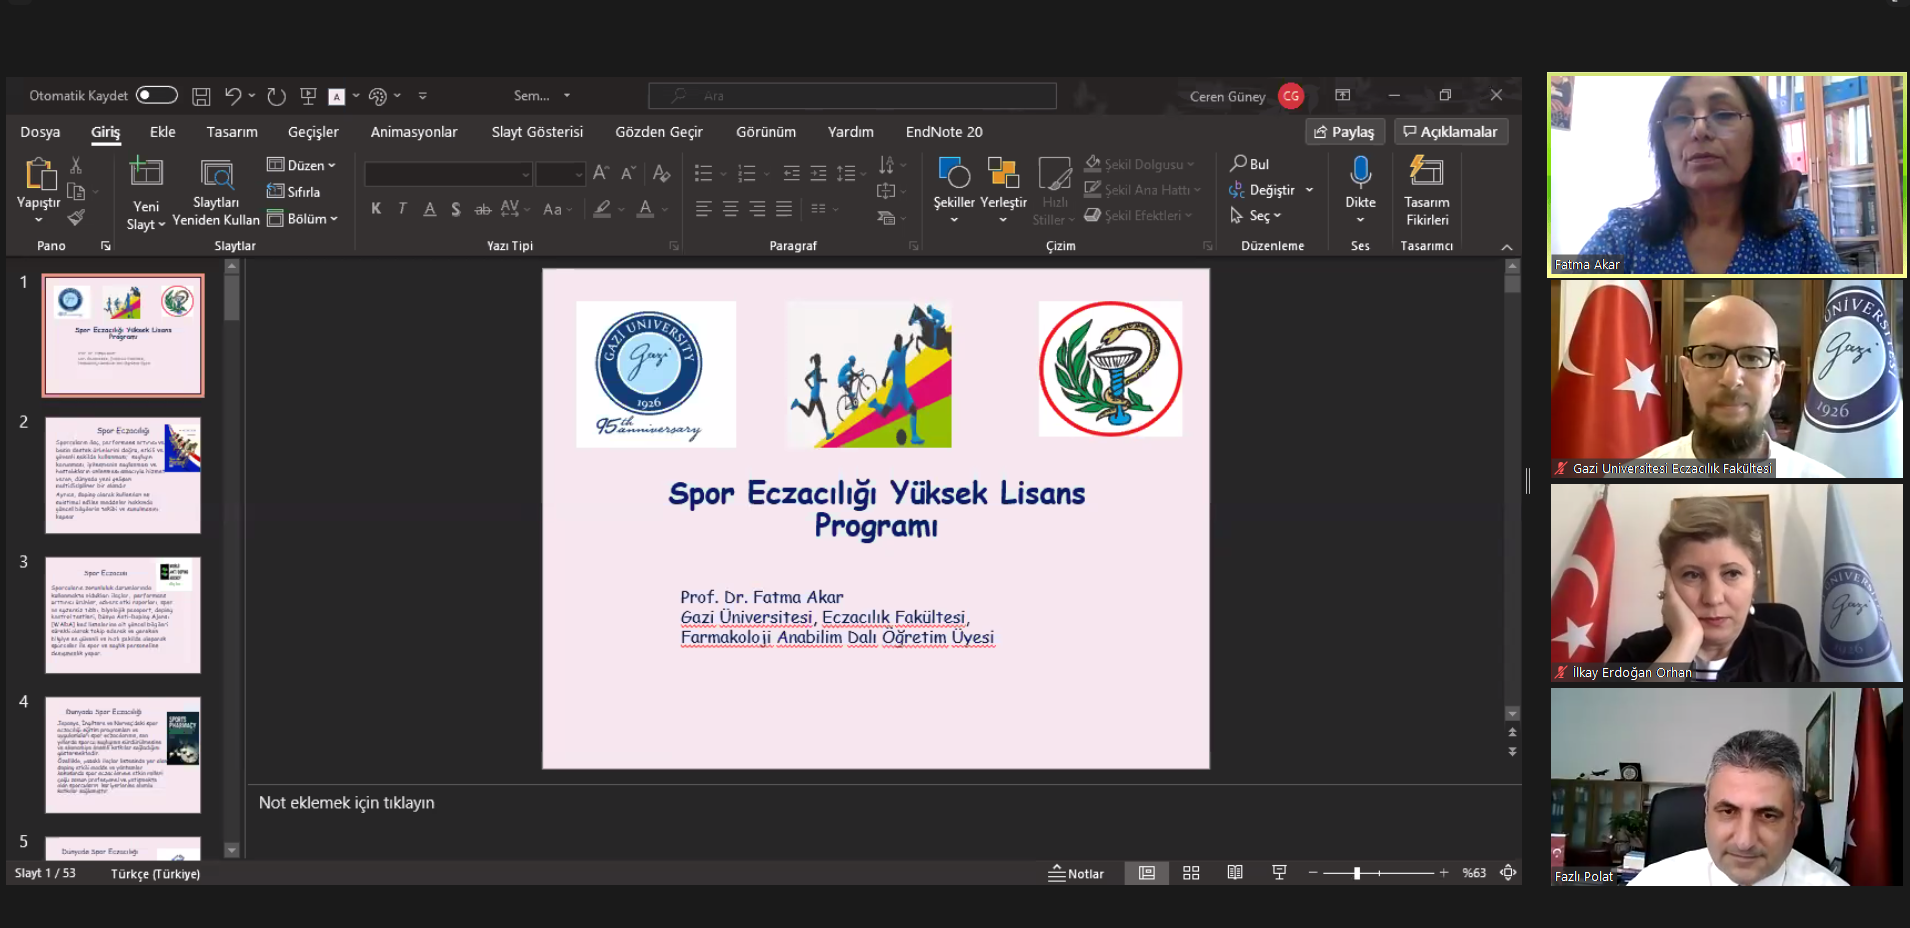
Task: Toggle italic T formatting
Action: tap(402, 209)
